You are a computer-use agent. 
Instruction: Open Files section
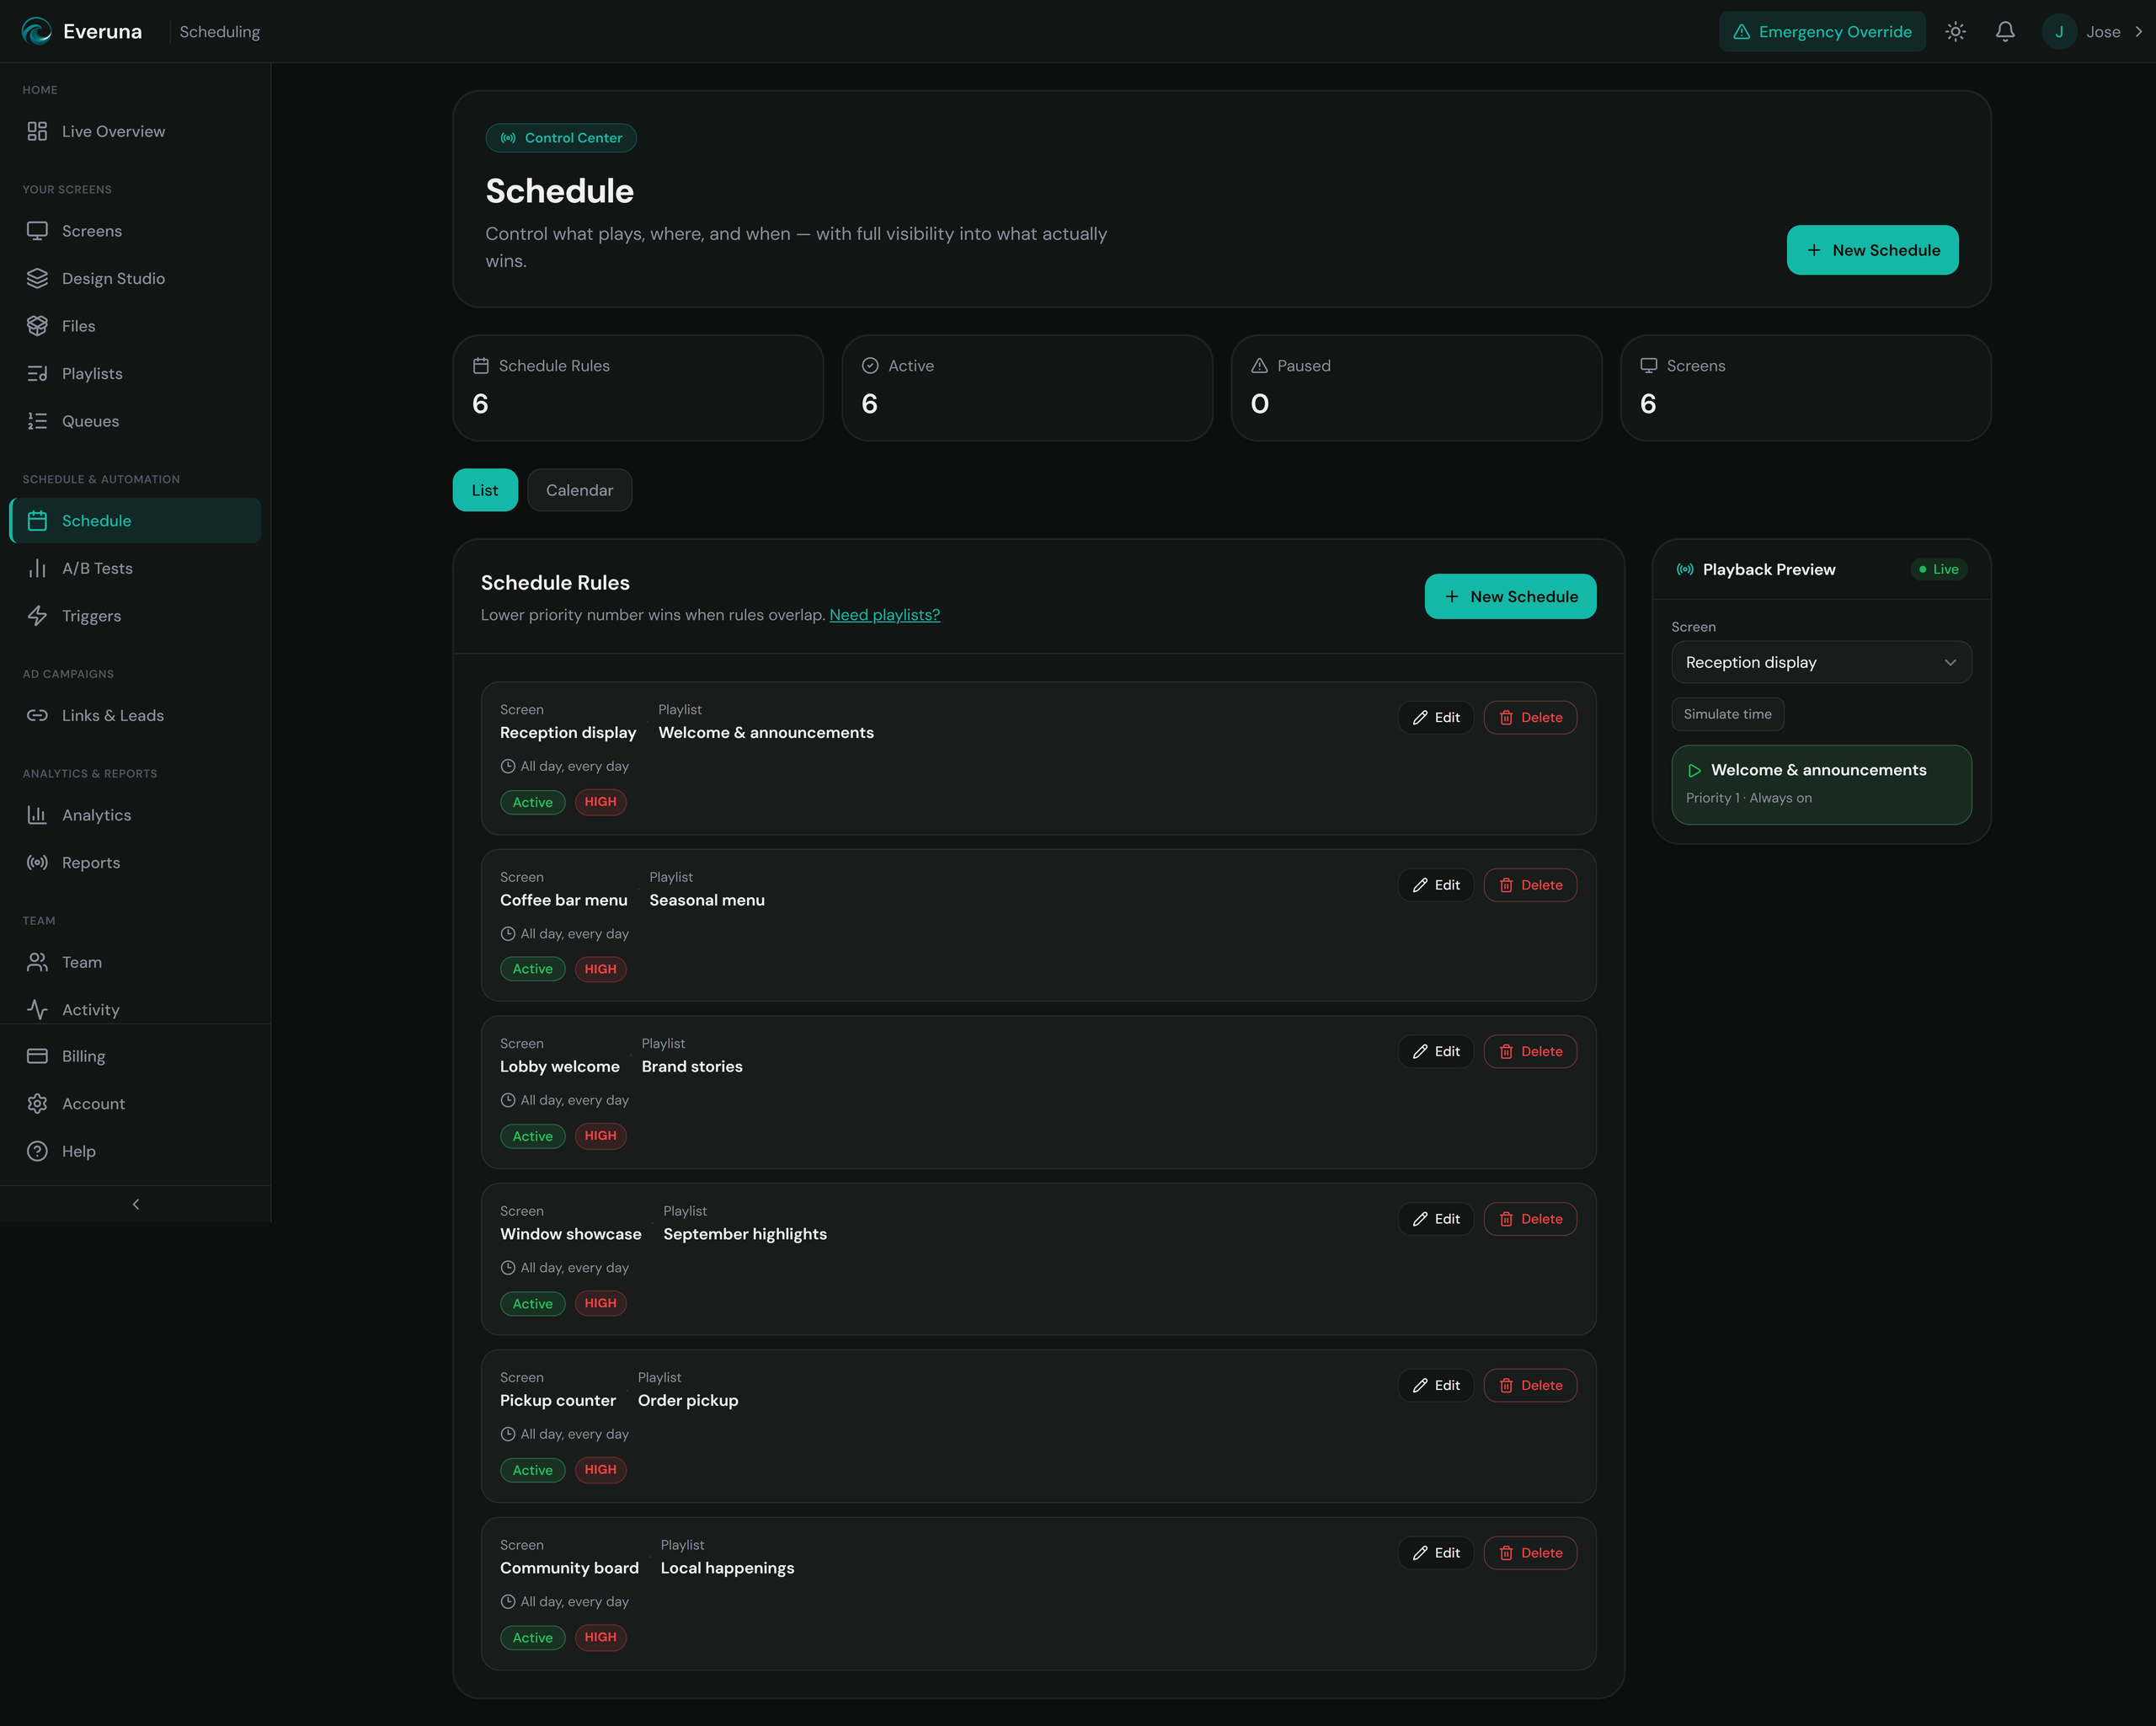pos(135,326)
